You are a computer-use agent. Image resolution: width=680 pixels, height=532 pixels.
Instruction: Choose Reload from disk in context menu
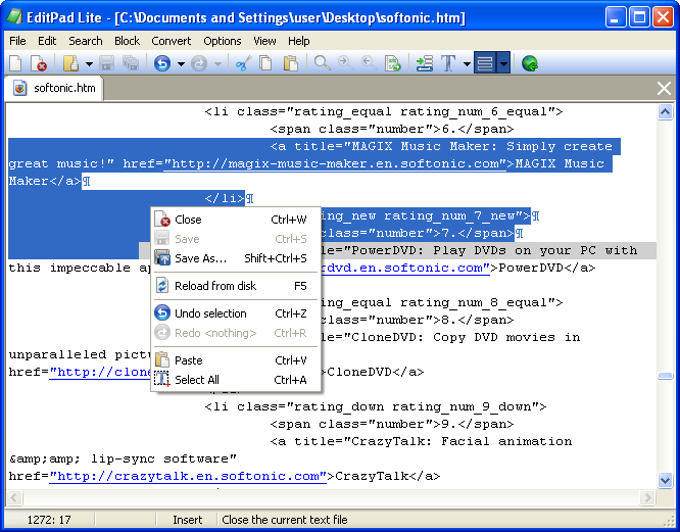(x=235, y=286)
